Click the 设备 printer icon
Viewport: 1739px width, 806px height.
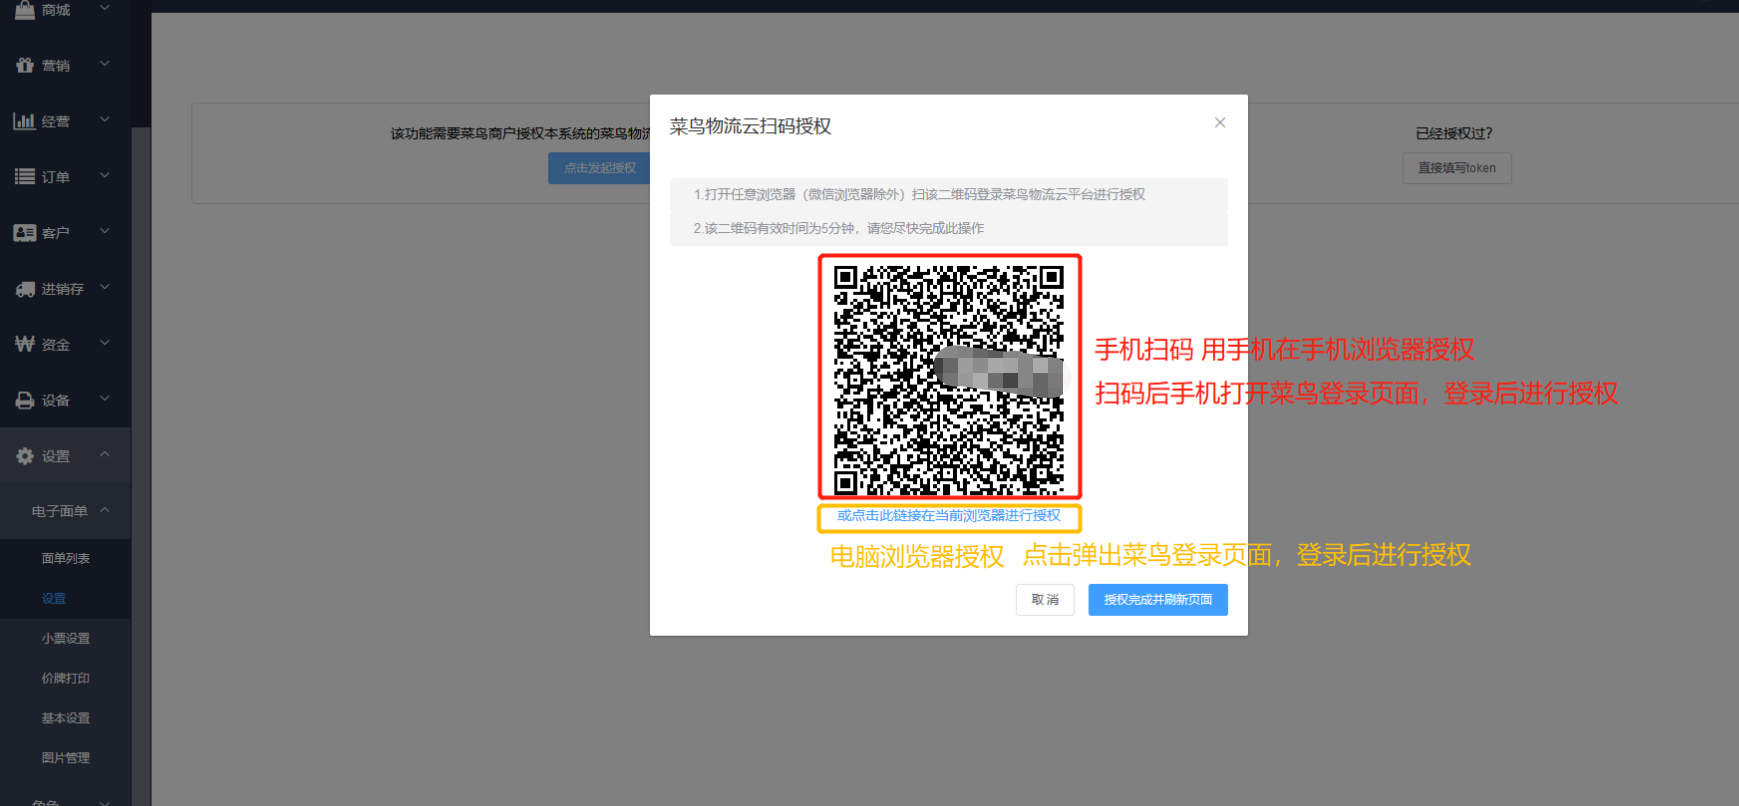[x=25, y=400]
